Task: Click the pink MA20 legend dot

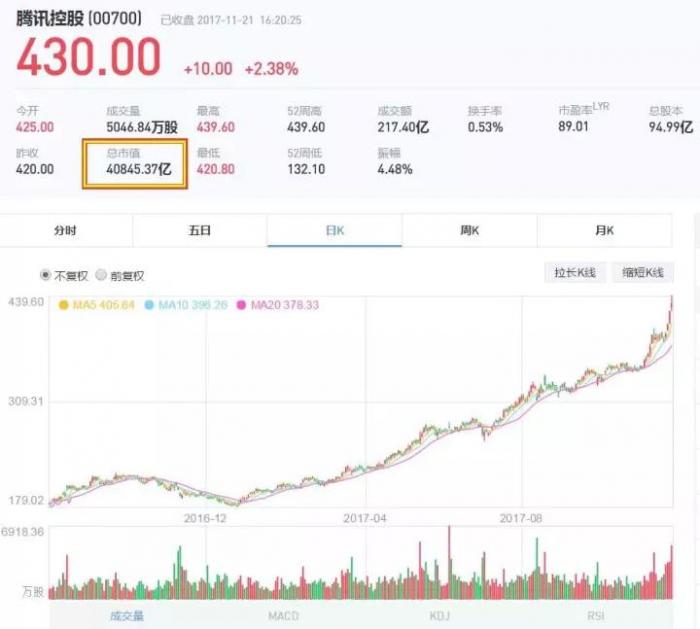Action: pos(241,305)
